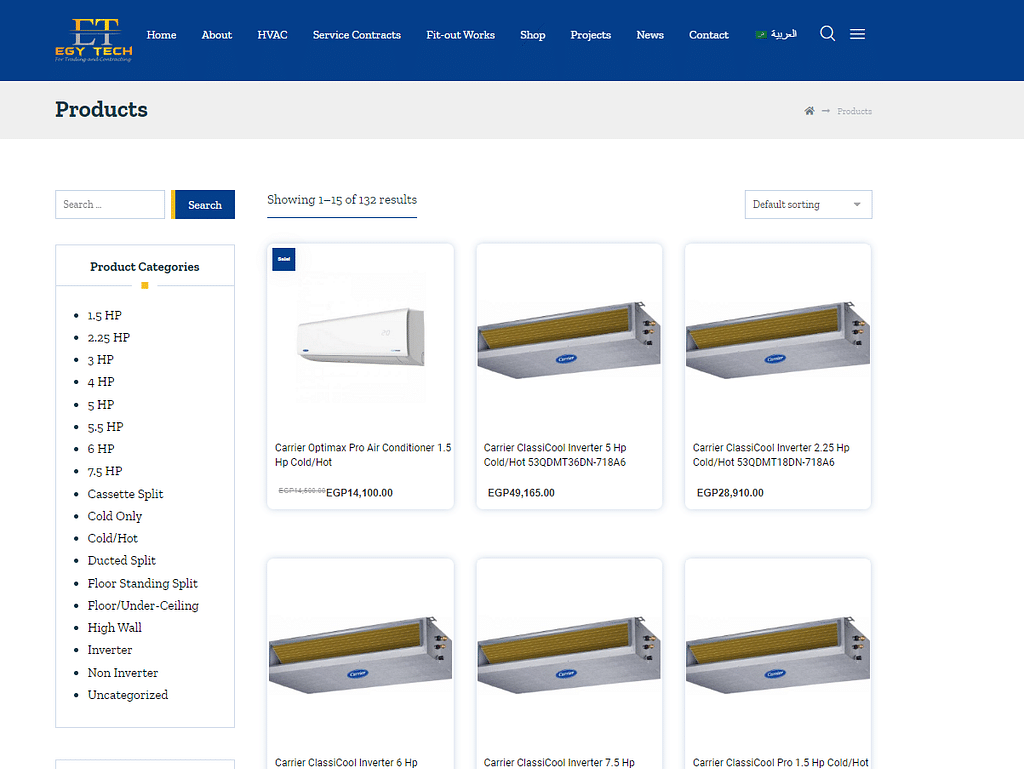Click the home icon in breadcrumb
This screenshot has width=1024, height=769.
809,111
